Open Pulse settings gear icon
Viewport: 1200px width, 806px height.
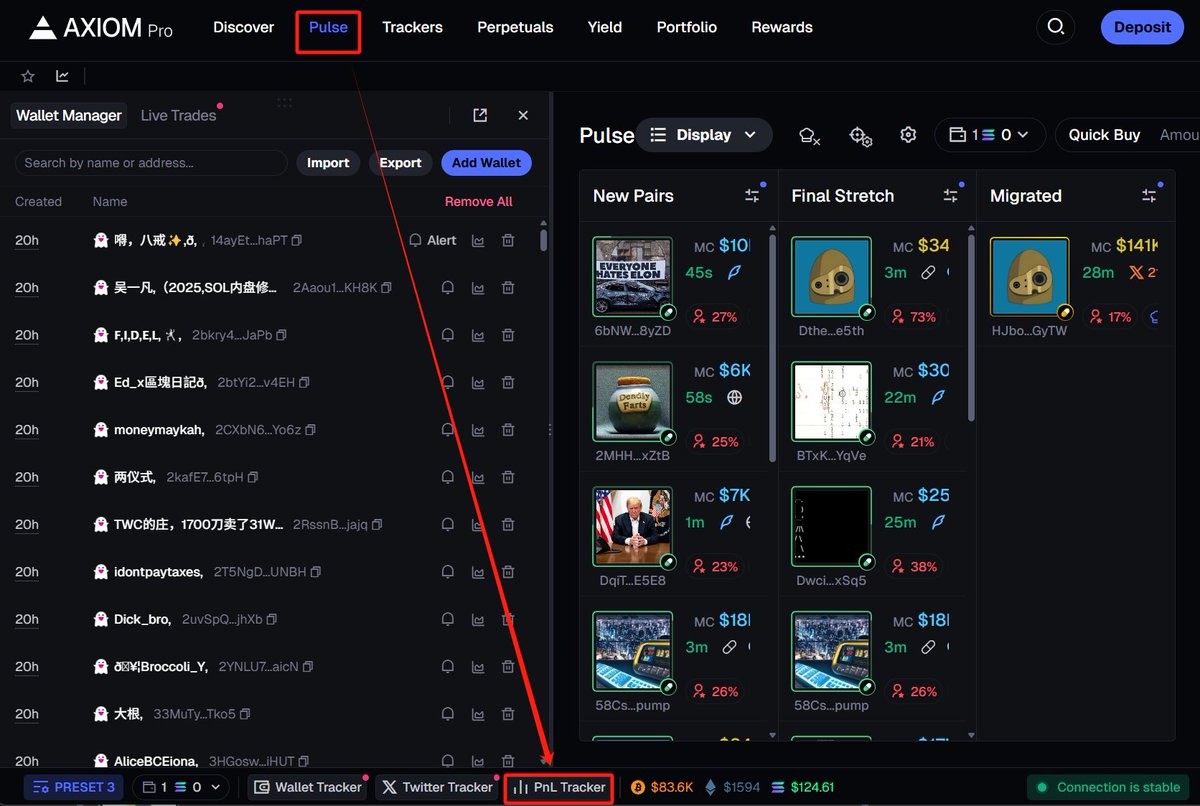coord(908,135)
